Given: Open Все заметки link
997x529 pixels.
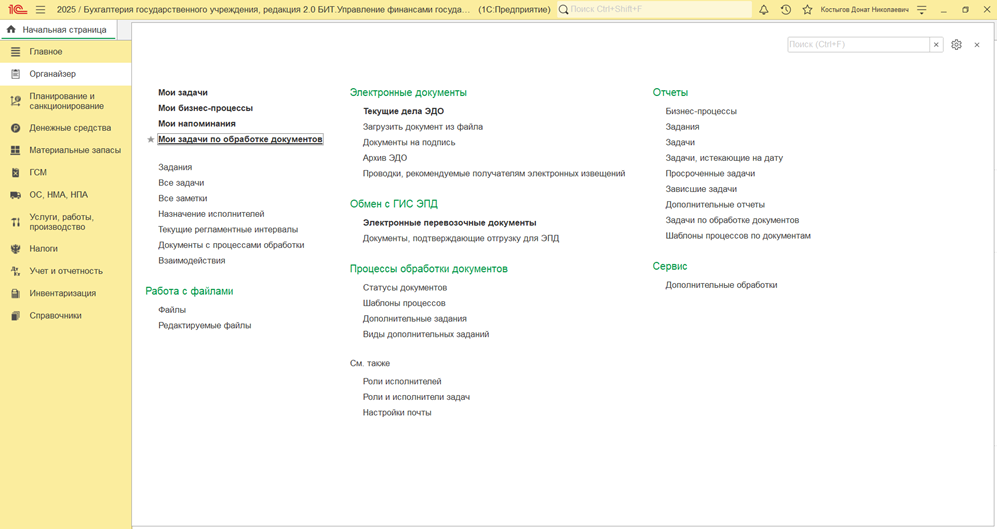Looking at the screenshot, I should click(x=182, y=198).
